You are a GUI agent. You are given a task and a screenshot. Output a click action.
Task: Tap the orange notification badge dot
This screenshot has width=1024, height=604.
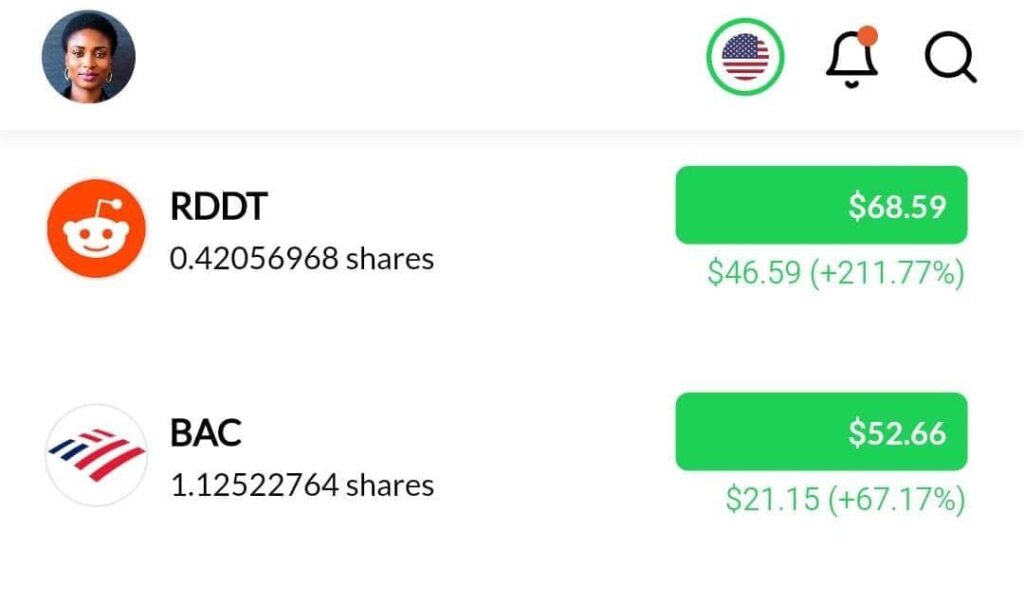867,36
